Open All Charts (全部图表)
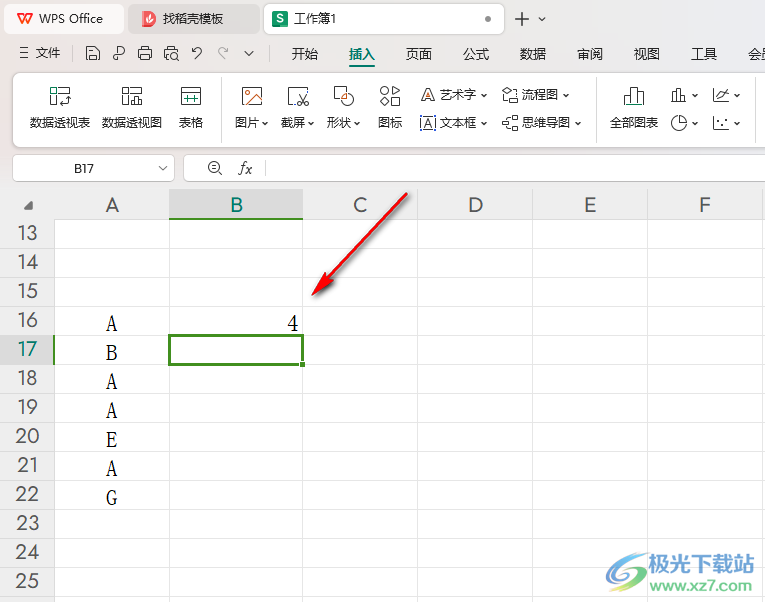765x602 pixels. point(634,108)
